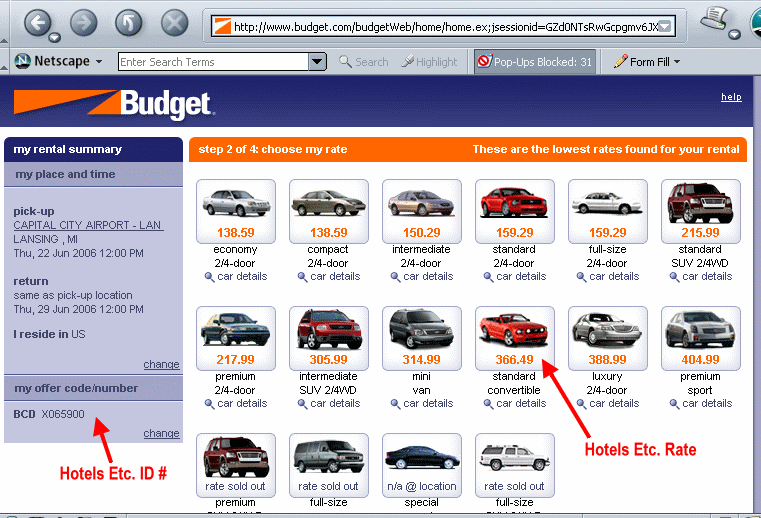
Task: Select the luxury 2/4-door car at 388.99
Action: click(608, 338)
